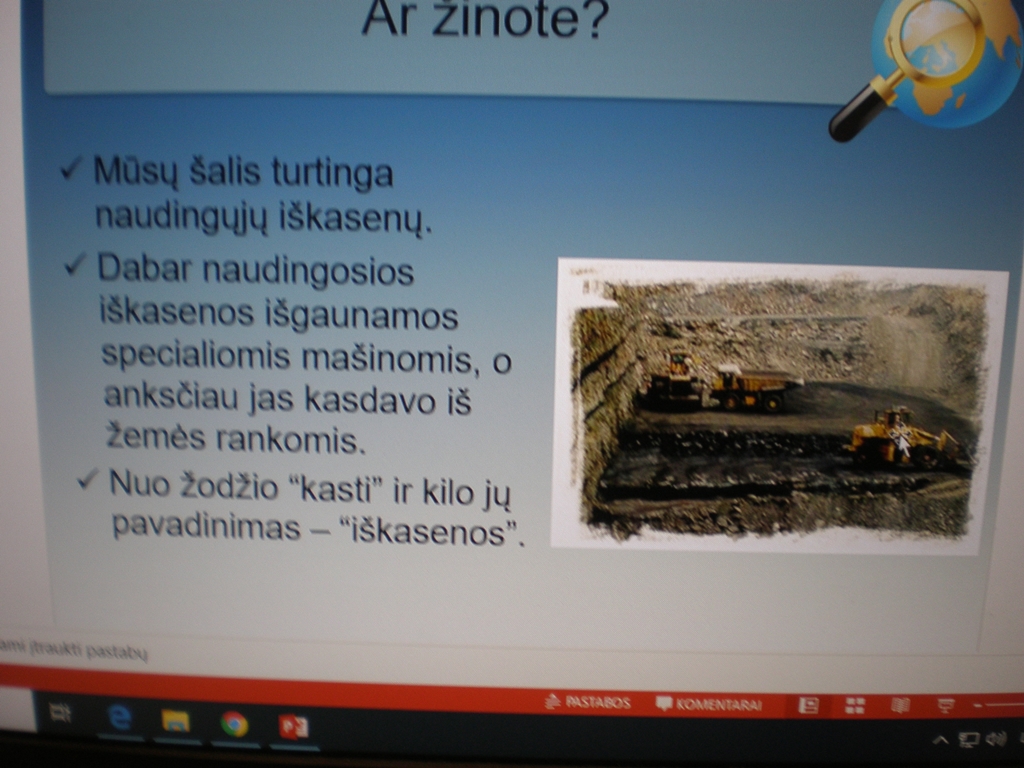Start the slide show from the status bar
The height and width of the screenshot is (768, 1024).
click(x=945, y=705)
